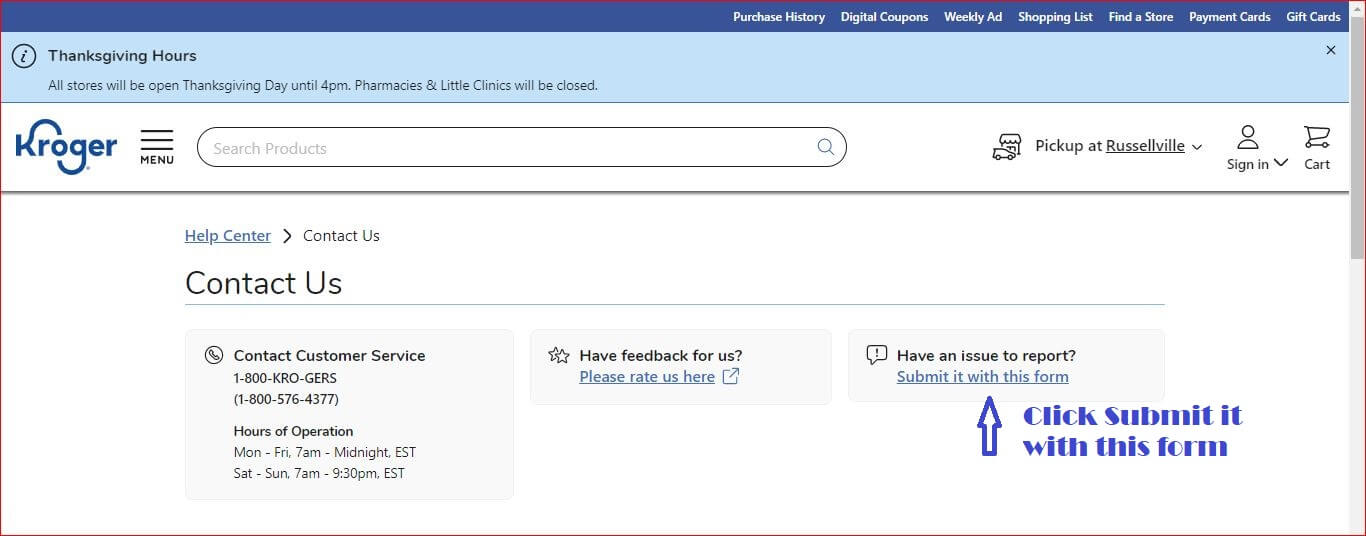Click Have feedback for us? text
Image resolution: width=1366 pixels, height=536 pixels.
pyautogui.click(x=661, y=355)
